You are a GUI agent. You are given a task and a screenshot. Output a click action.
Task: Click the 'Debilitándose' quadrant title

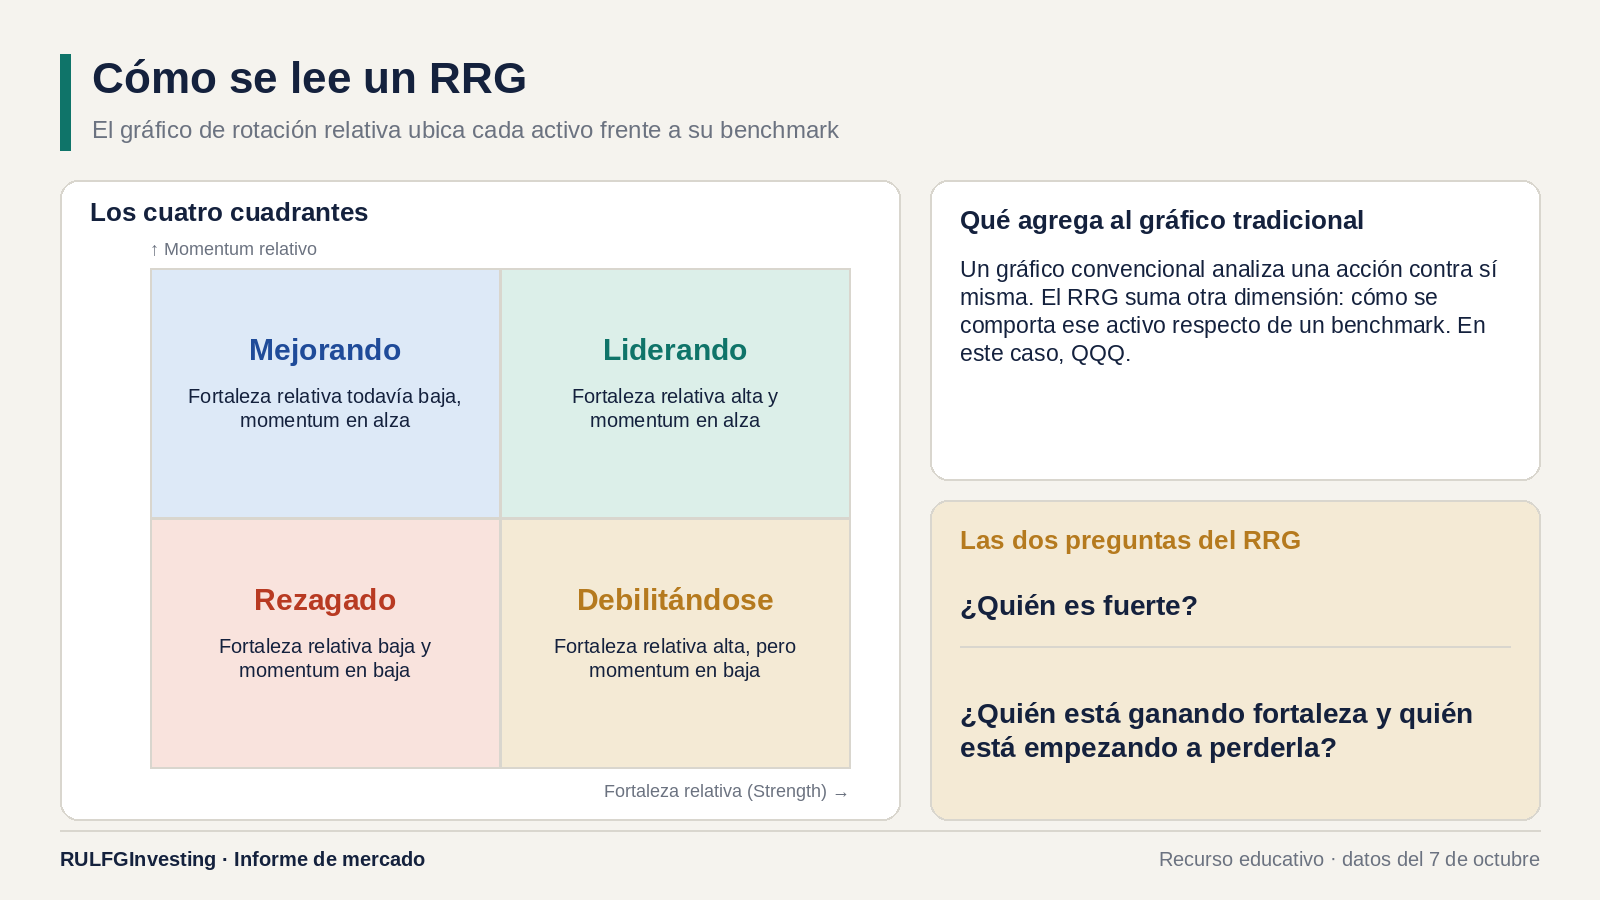click(675, 600)
